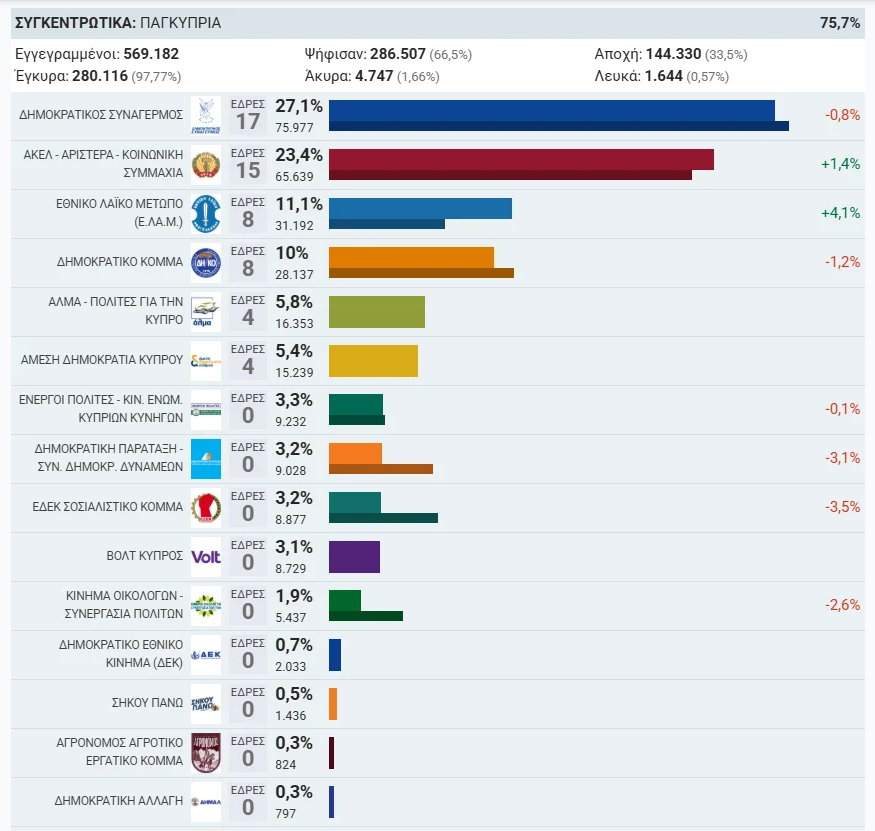
Task: Select ΑΜΕΣΗ ΔΗΜΟΚΡΑΤΙΑ ΚΥΠΡΟΥ party label
Action: click(102, 360)
